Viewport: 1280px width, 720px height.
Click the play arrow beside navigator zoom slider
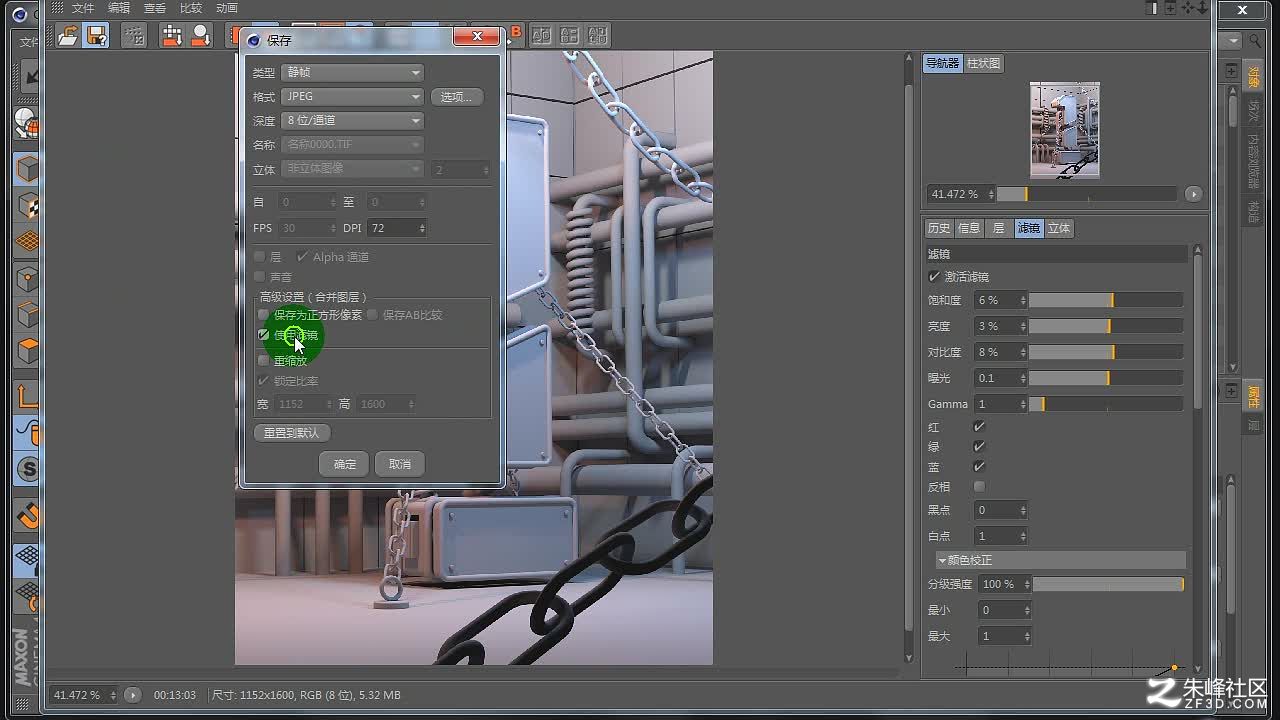(1193, 194)
